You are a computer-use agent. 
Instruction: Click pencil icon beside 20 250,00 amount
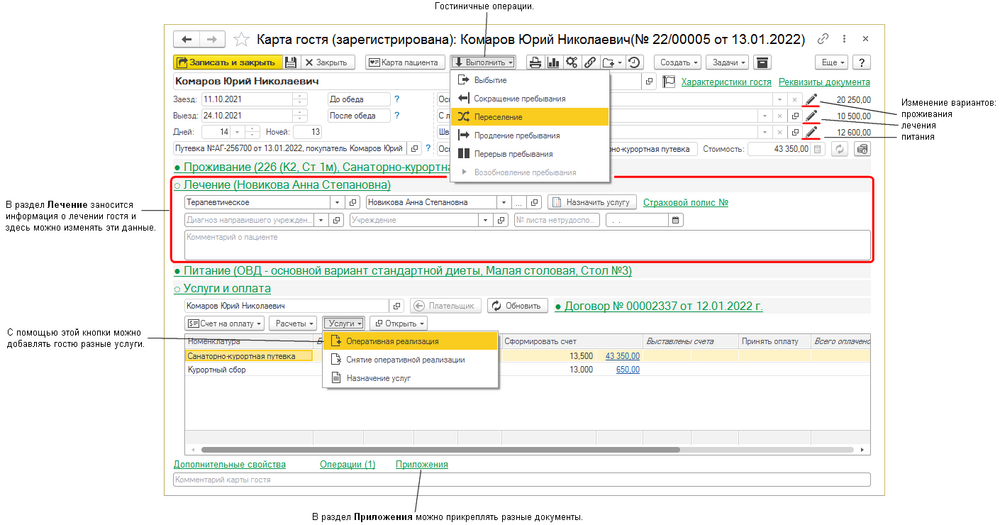811,100
